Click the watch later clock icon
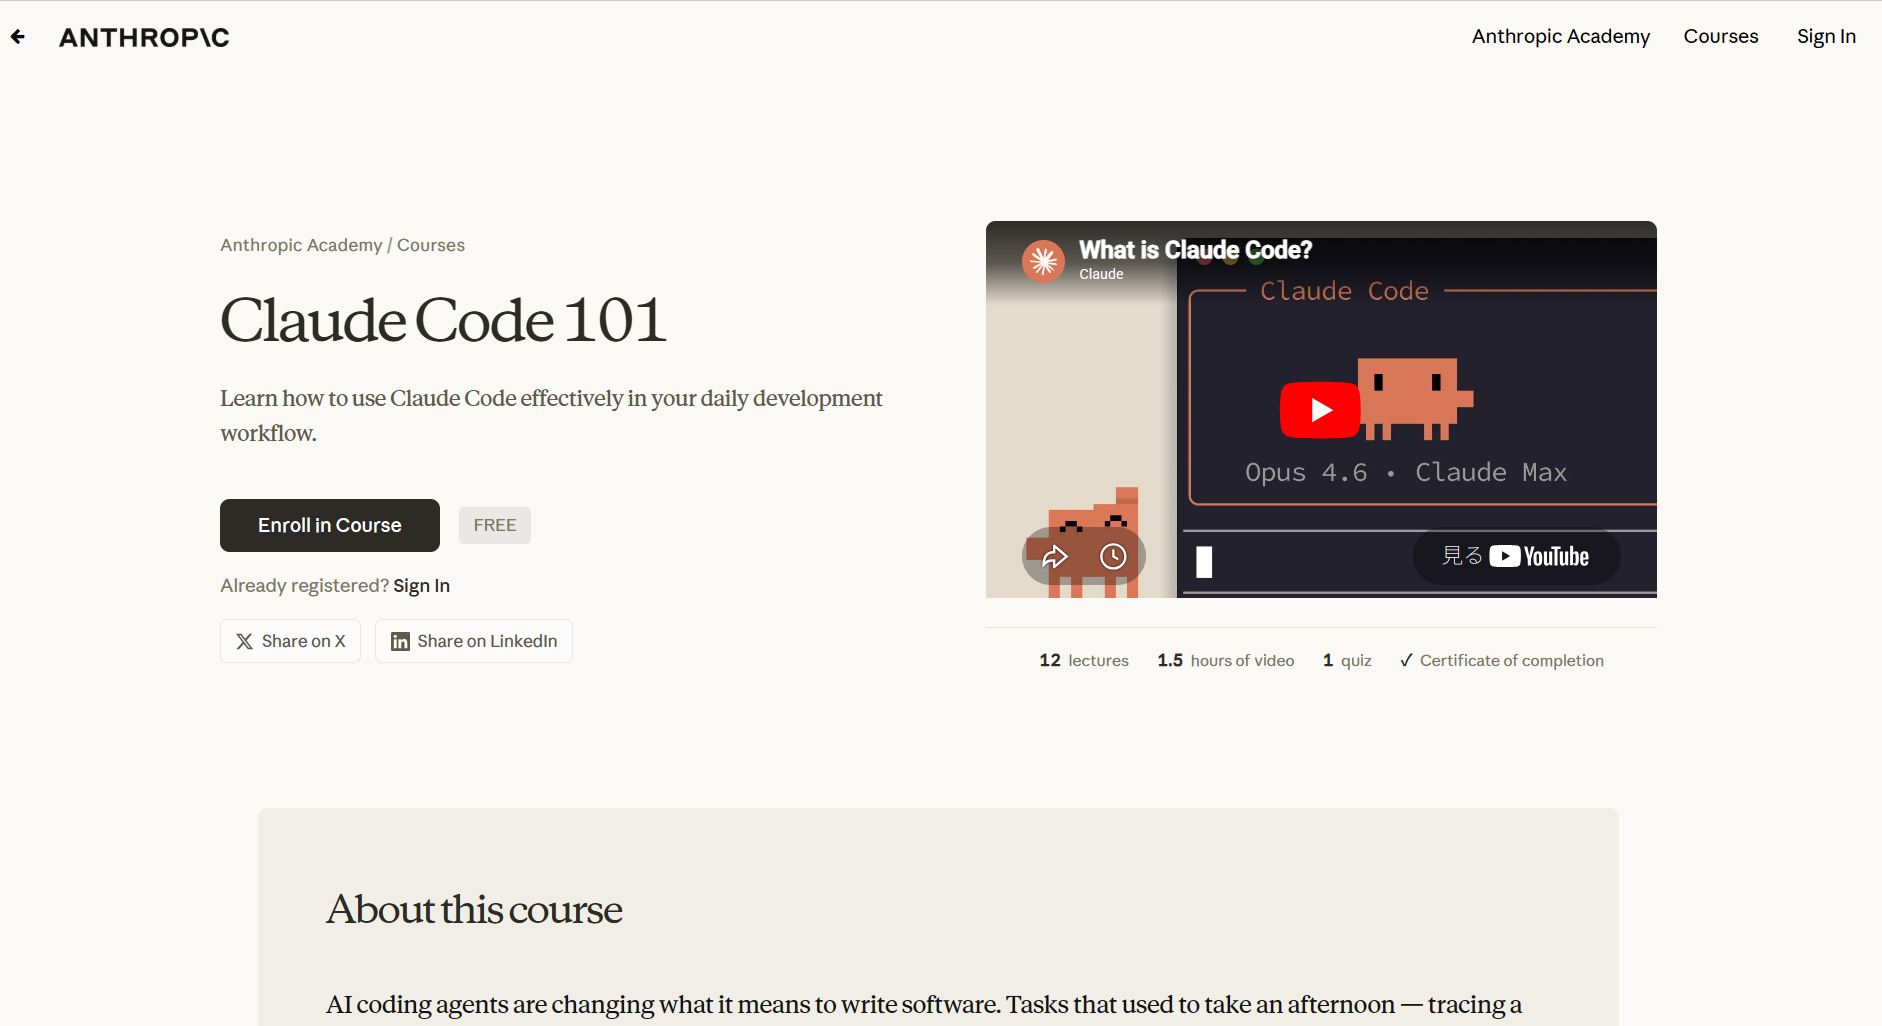Viewport: 1882px width, 1026px height. coord(1113,557)
